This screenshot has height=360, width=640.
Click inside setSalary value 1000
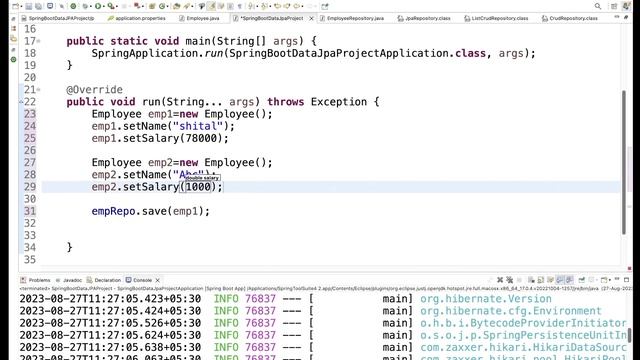[198, 187]
